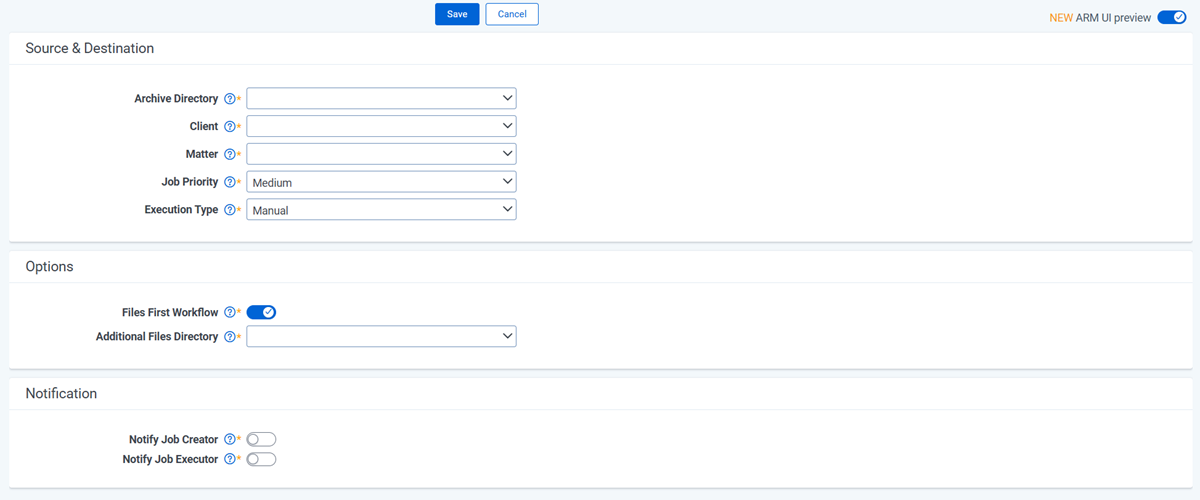Expand the Client dropdown list
Screen dimensions: 1200x500
click(381, 127)
